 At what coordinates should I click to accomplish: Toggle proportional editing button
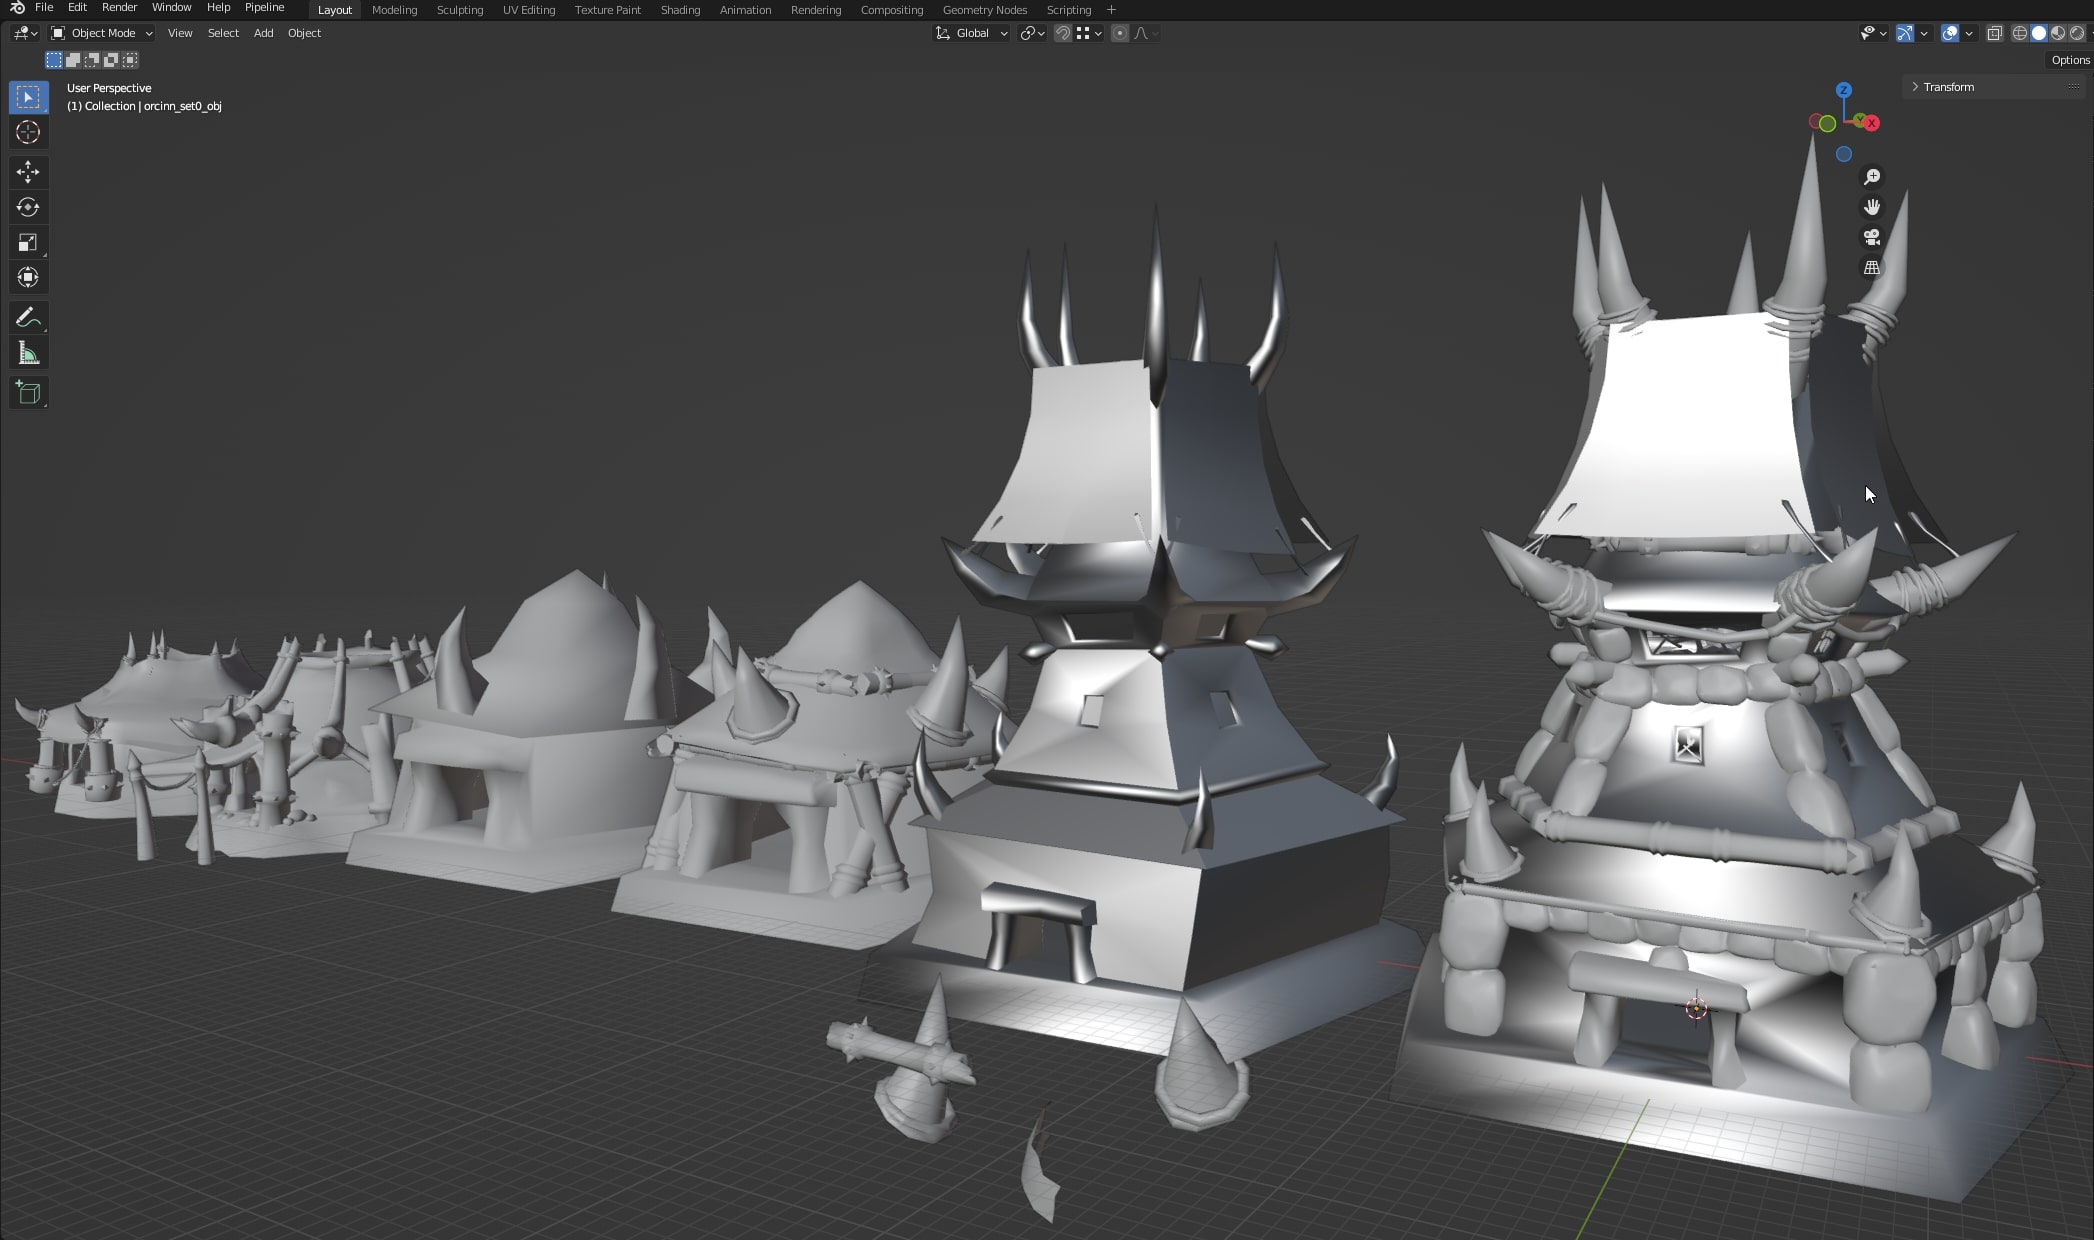pos(1120,33)
